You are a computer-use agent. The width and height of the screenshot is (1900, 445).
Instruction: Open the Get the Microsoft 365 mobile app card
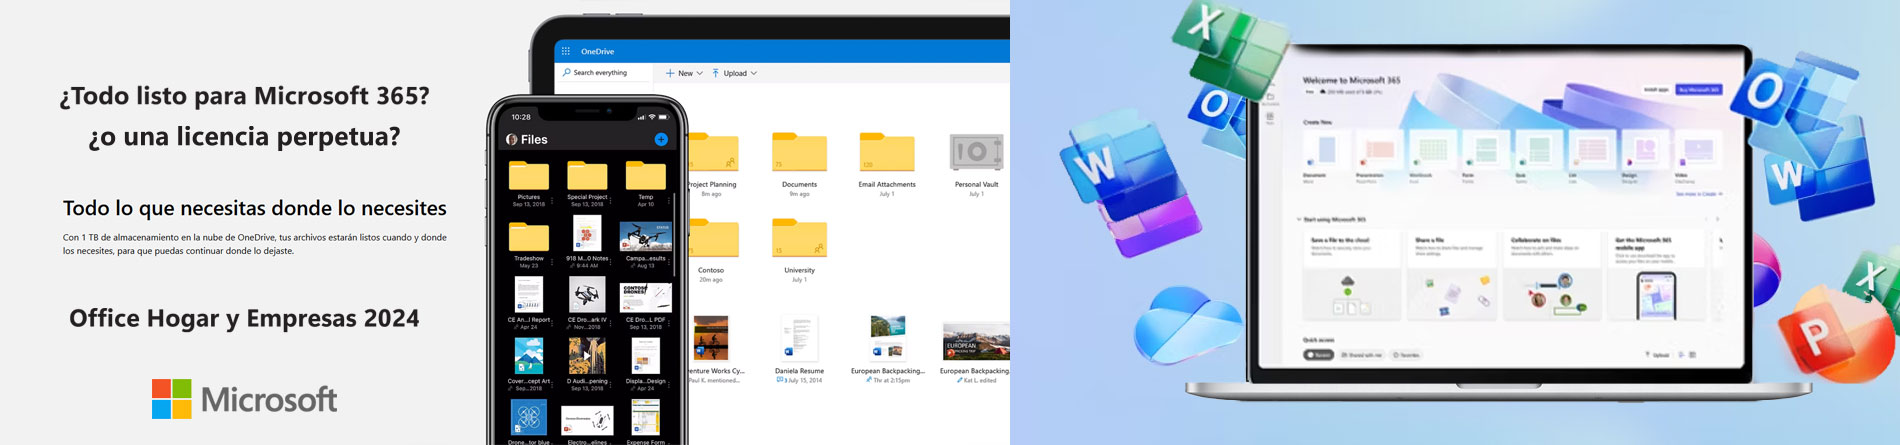1655,276
